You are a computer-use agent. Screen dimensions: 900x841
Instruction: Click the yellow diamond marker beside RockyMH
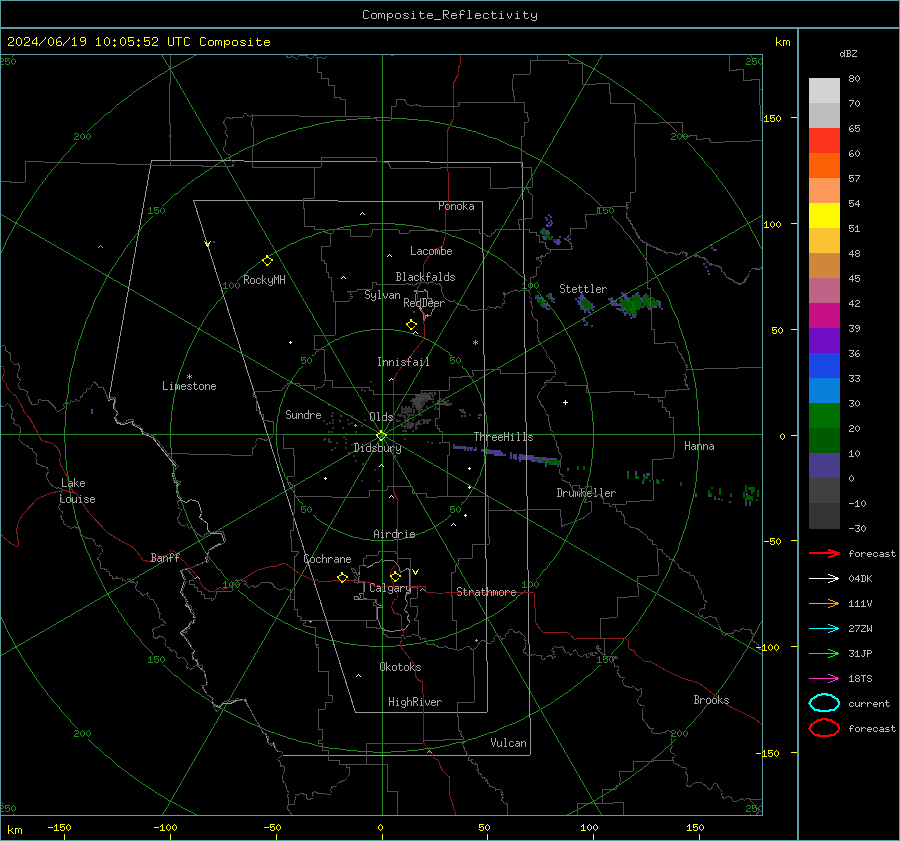(x=267, y=261)
